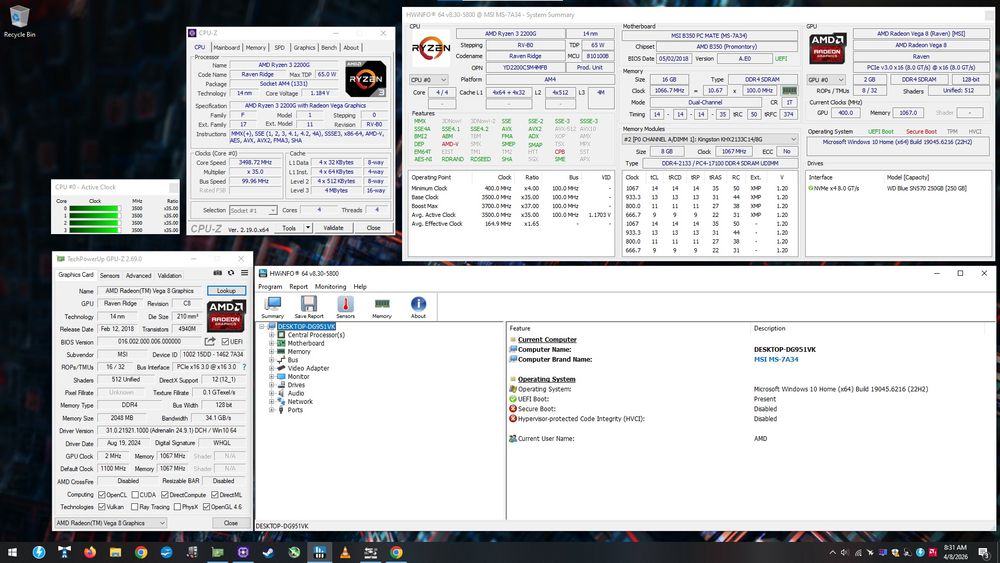Open GPU-Z hamburger menu icon

coord(244,273)
